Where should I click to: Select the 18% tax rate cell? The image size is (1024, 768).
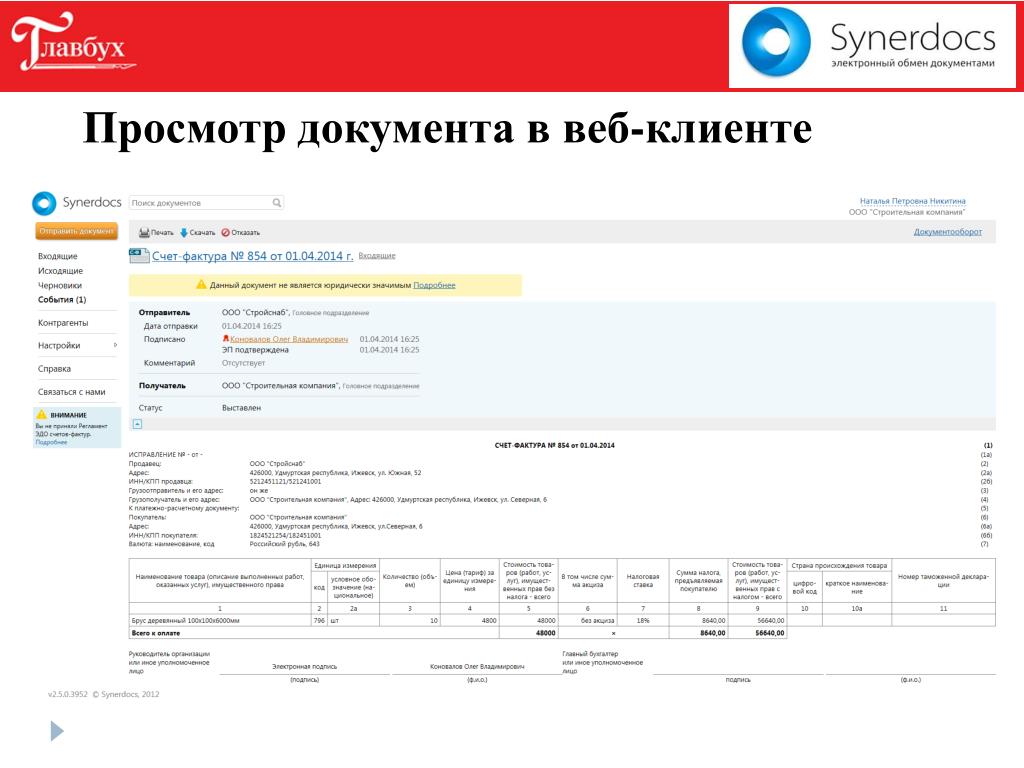point(643,620)
